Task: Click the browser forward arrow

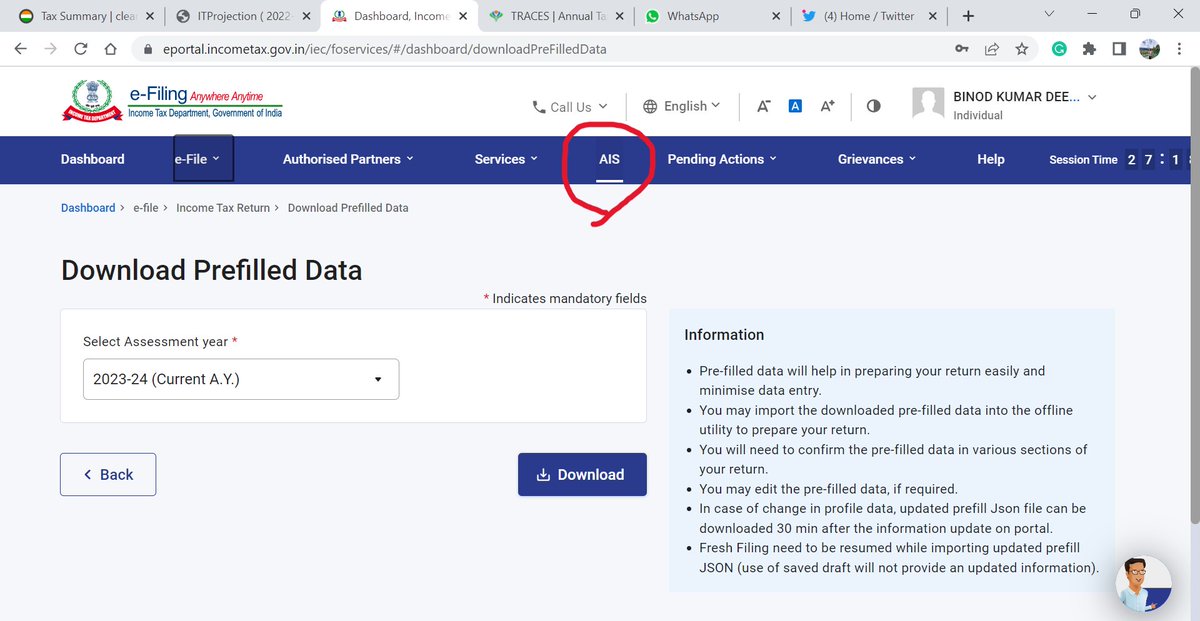Action: click(50, 49)
